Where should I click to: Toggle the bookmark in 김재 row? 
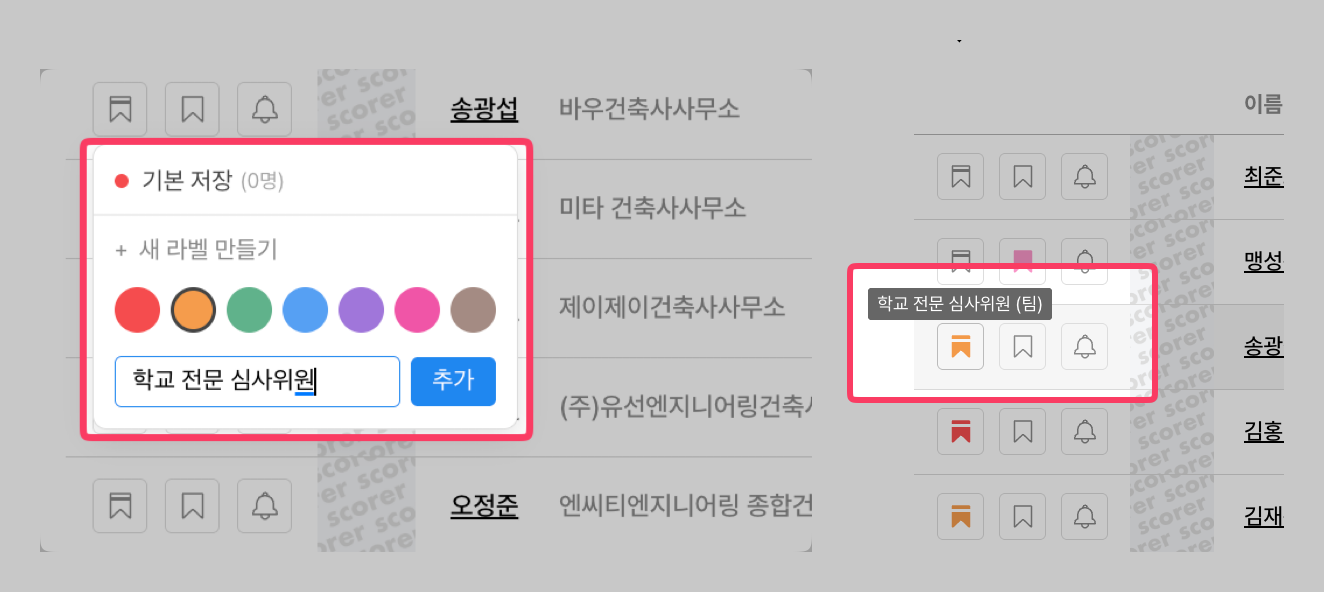pyautogui.click(x=1022, y=517)
